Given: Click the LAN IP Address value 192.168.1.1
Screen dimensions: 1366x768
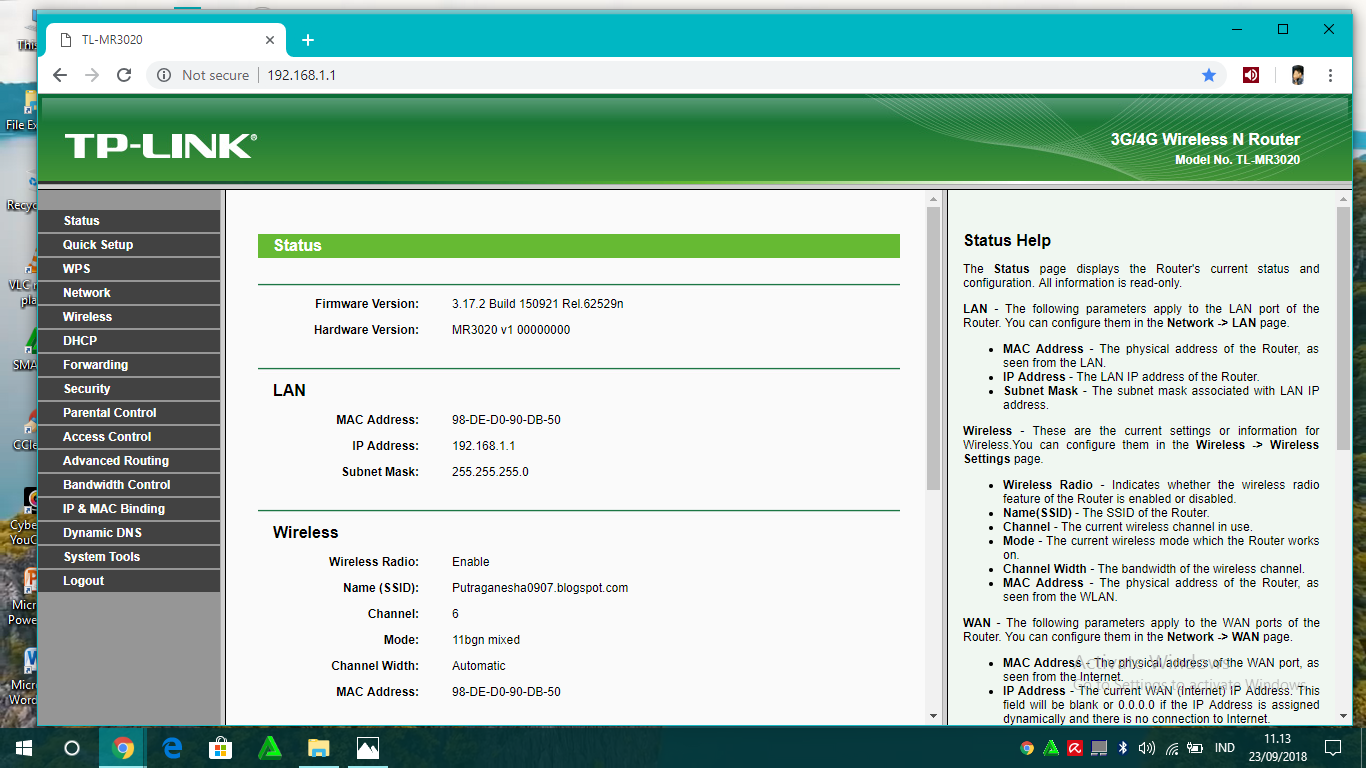Looking at the screenshot, I should point(484,446).
